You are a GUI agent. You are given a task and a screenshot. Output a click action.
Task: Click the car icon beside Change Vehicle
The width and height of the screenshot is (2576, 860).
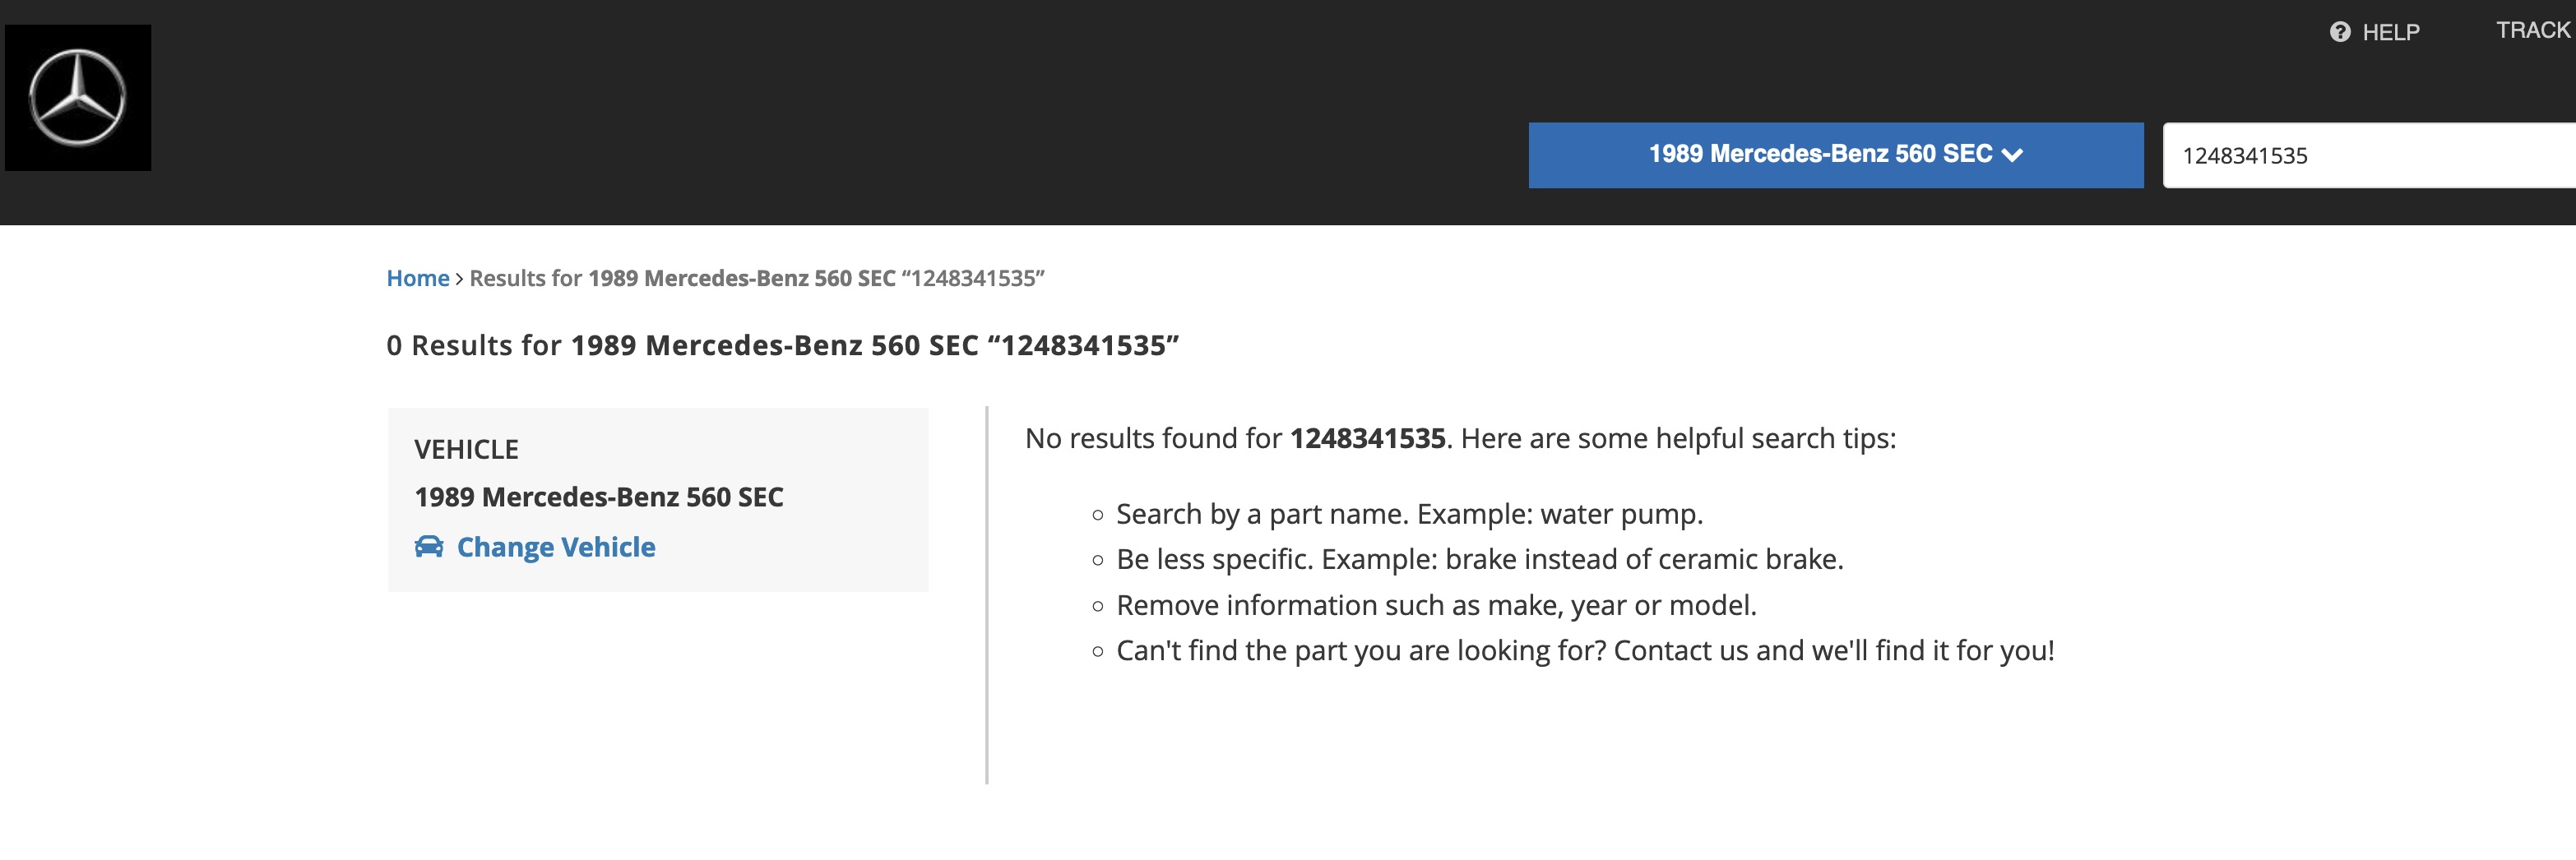(x=429, y=546)
